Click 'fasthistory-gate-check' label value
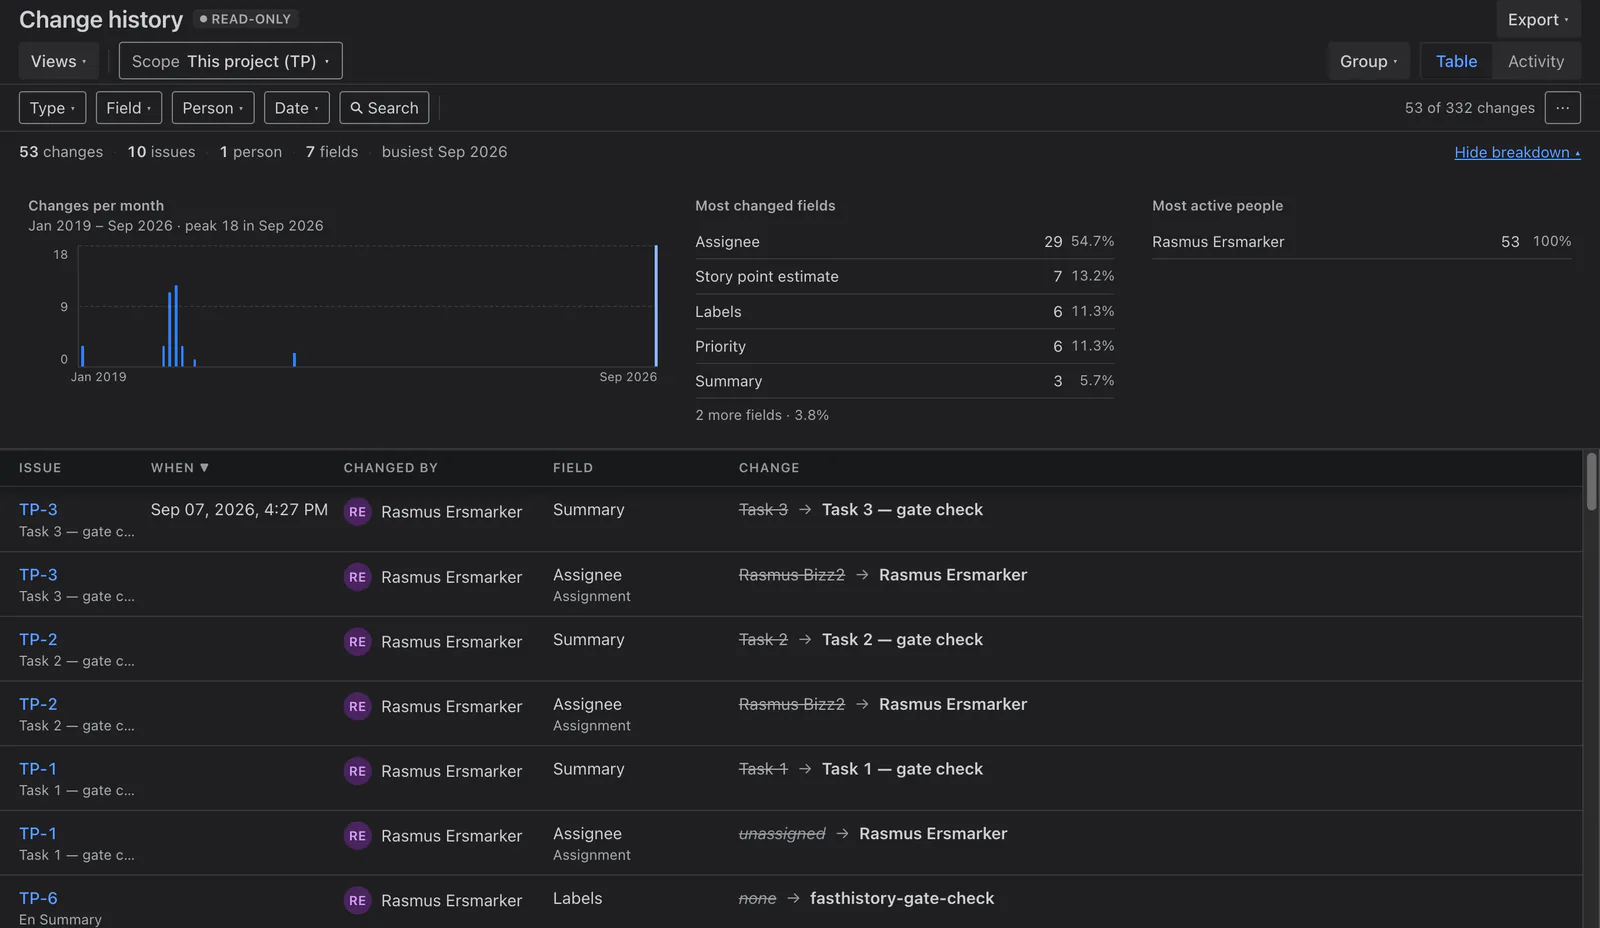1600x928 pixels. [902, 898]
